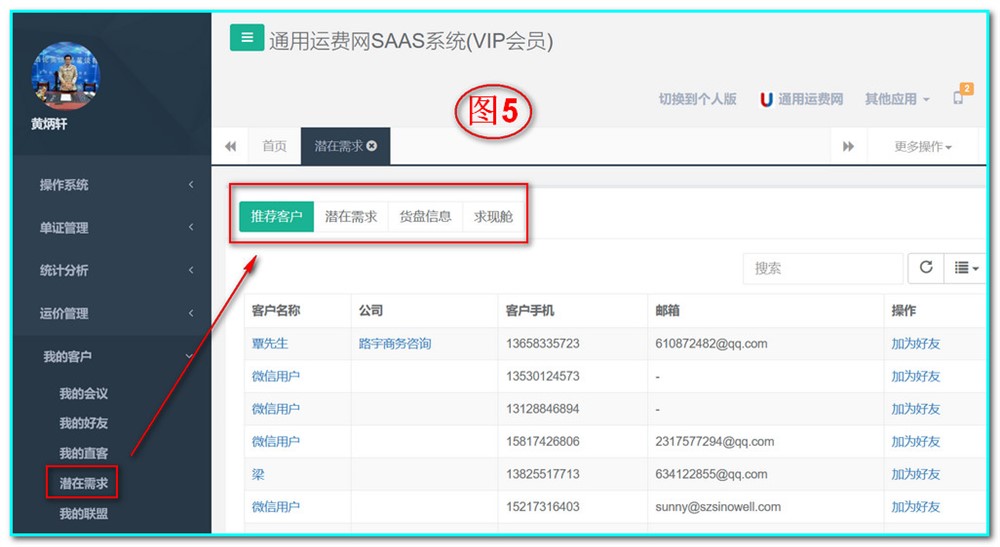
Task: Click email sunny@szsinowell.com
Action: (718, 507)
